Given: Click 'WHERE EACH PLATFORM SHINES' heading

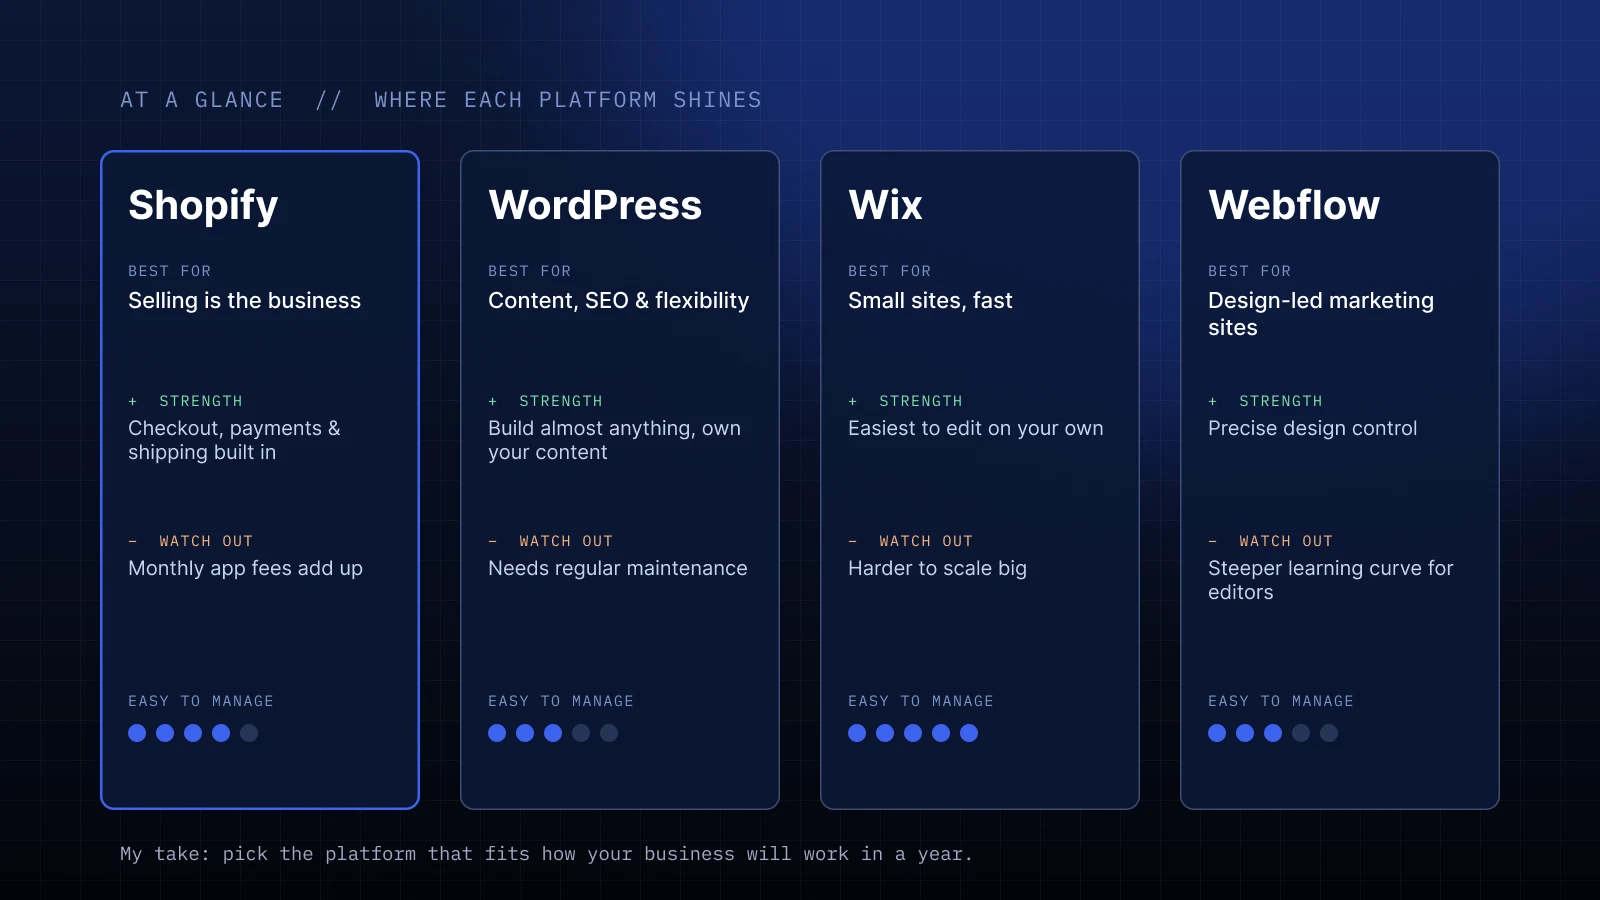Looking at the screenshot, I should (568, 100).
